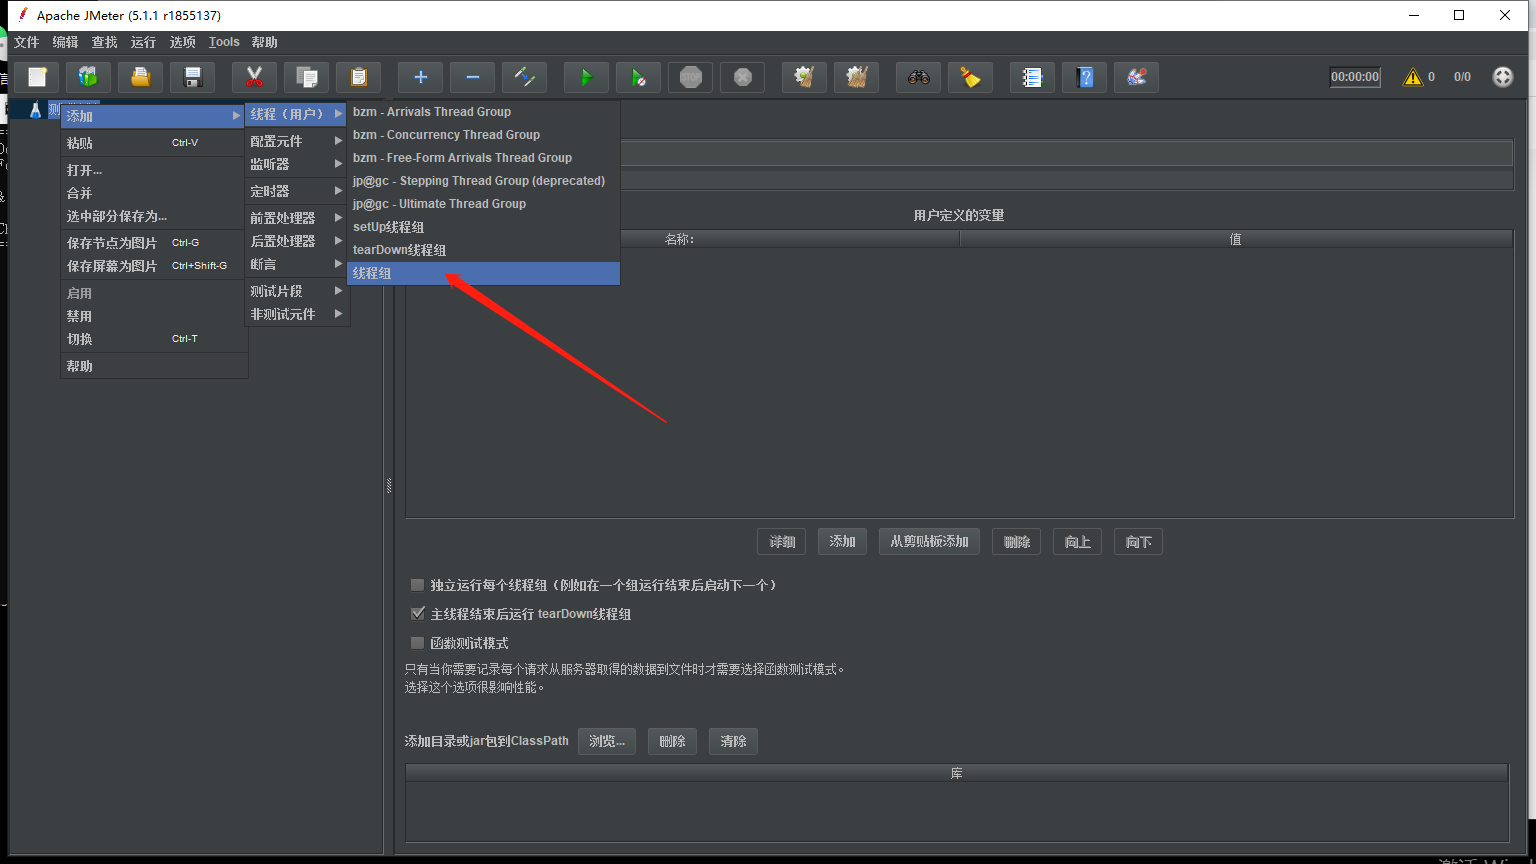Click the Cut scissors icon

[255, 77]
